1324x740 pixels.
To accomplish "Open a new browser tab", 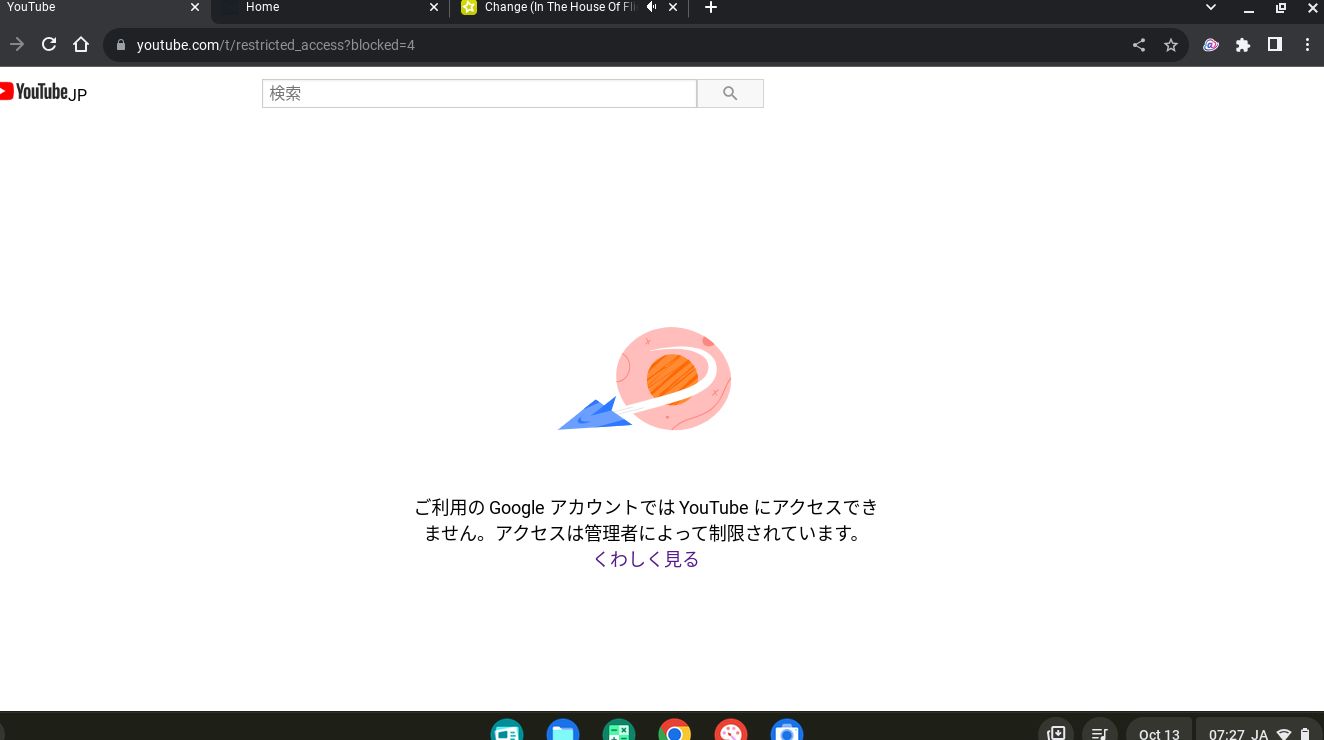I will 711,8.
